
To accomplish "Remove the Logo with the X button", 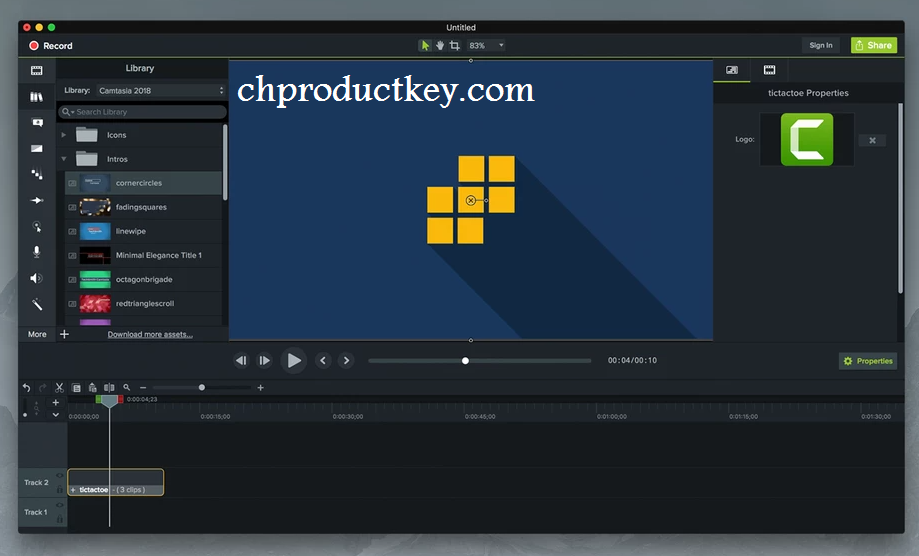I will point(872,140).
